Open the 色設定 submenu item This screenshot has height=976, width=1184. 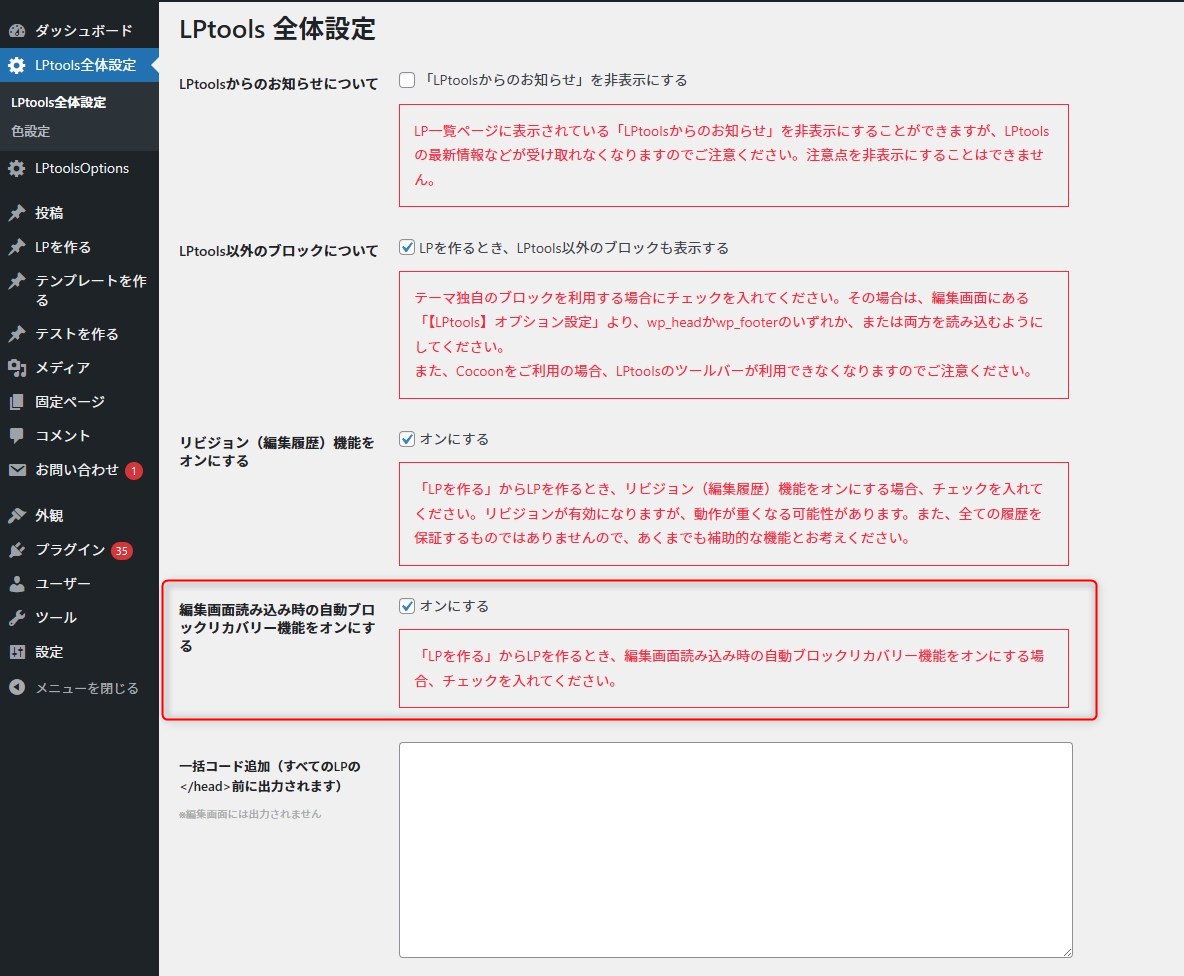click(x=31, y=131)
